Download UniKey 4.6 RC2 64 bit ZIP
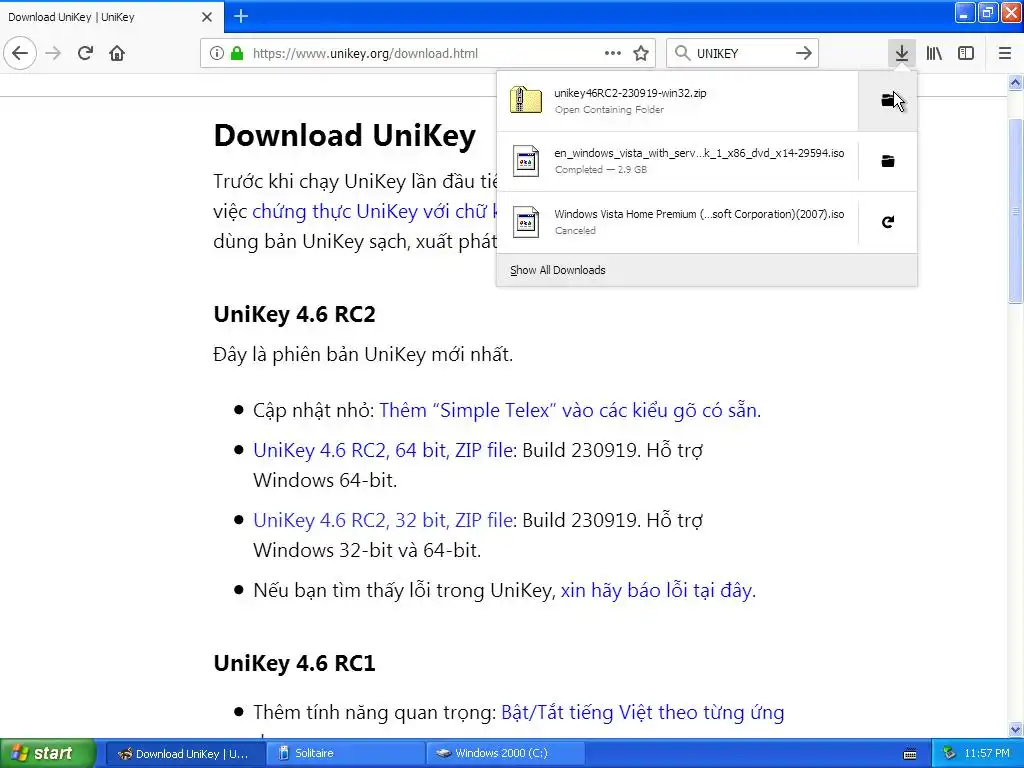Image resolution: width=1024 pixels, height=768 pixels. coord(383,450)
